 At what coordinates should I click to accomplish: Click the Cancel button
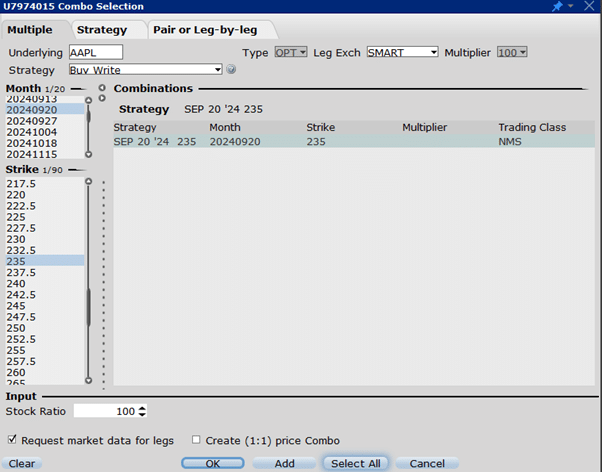[427, 464]
